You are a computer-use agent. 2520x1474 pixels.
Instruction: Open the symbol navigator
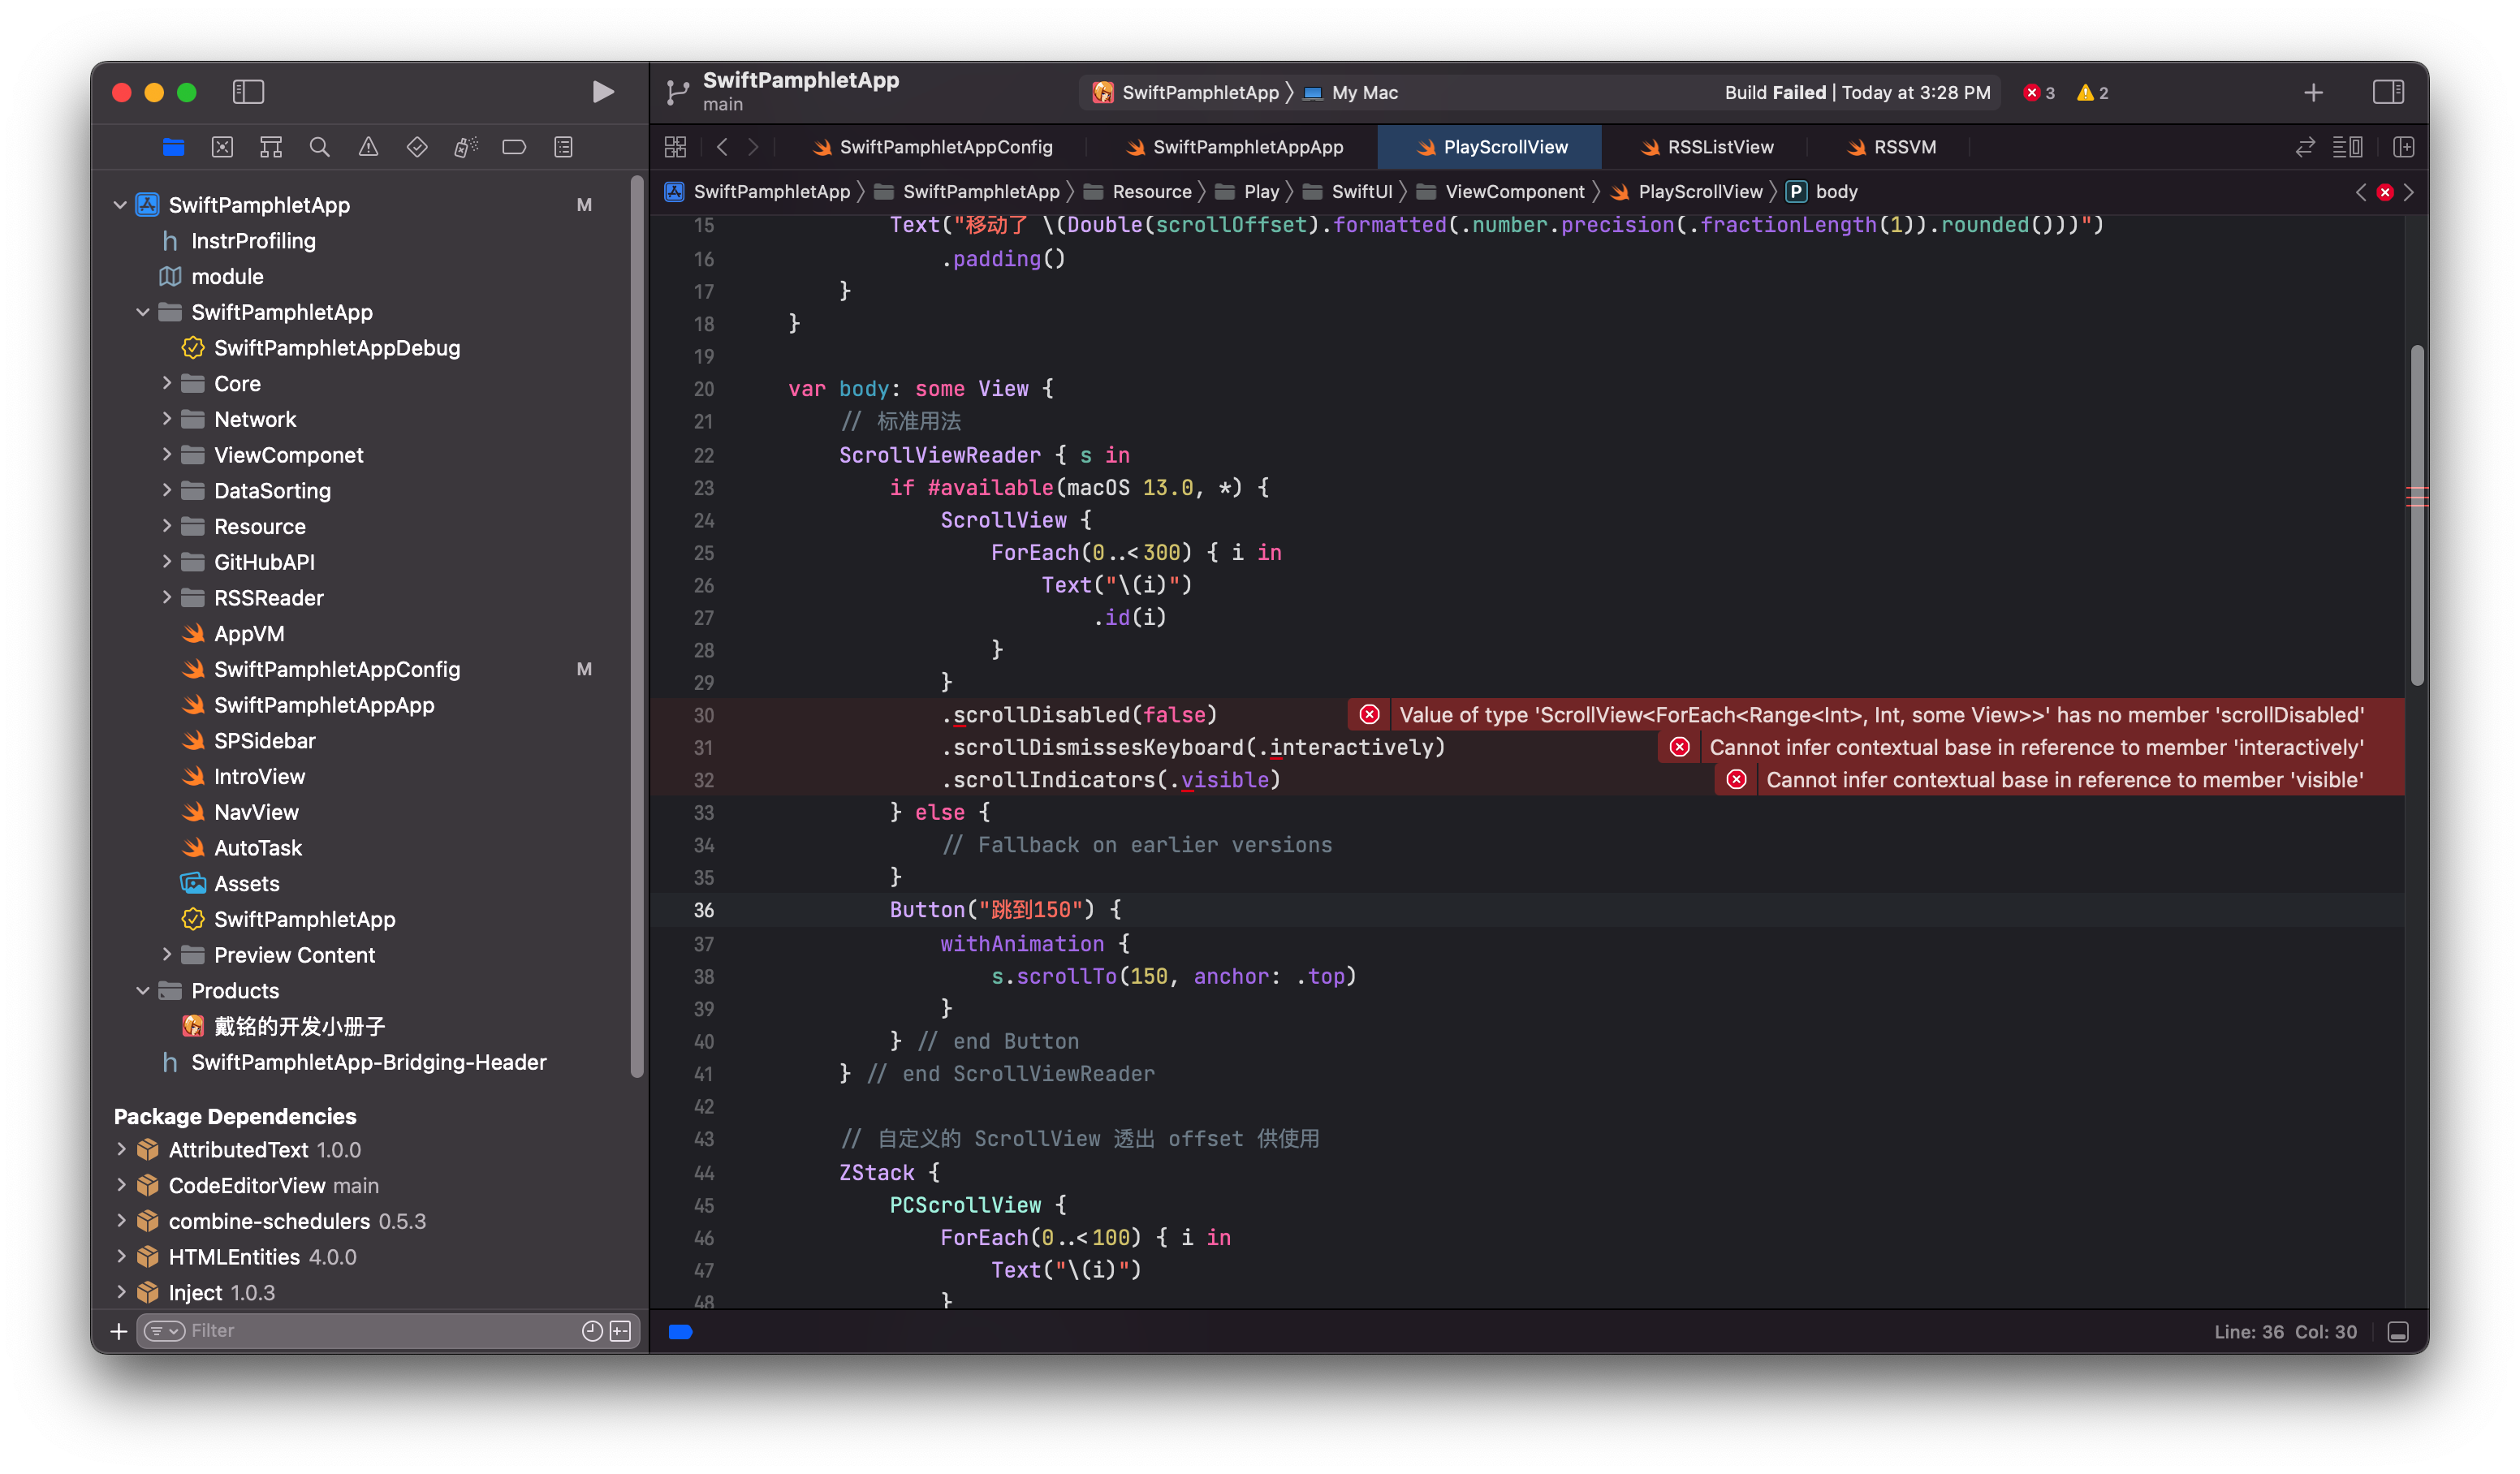tap(271, 147)
